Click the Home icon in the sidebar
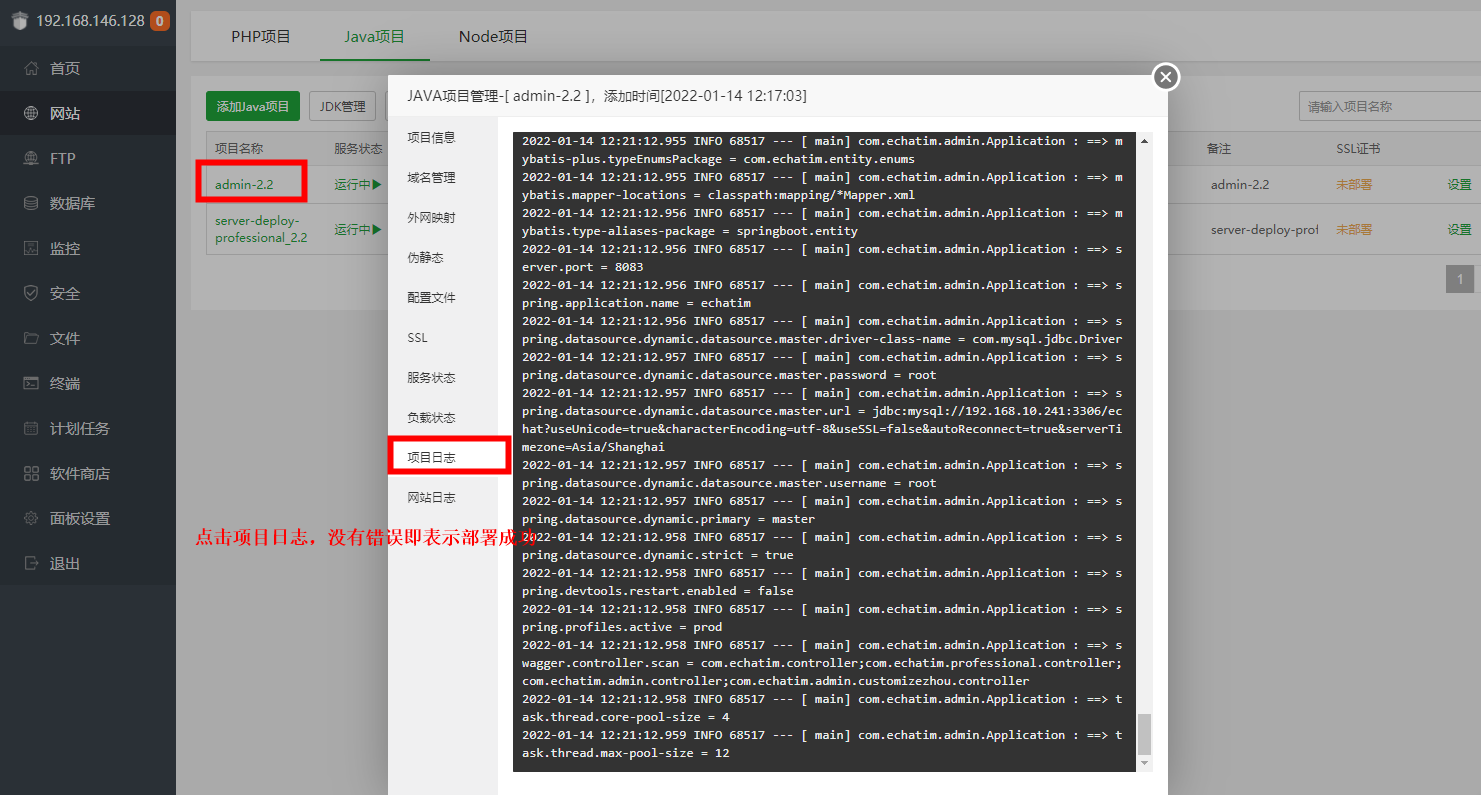1481x795 pixels. tap(31, 69)
